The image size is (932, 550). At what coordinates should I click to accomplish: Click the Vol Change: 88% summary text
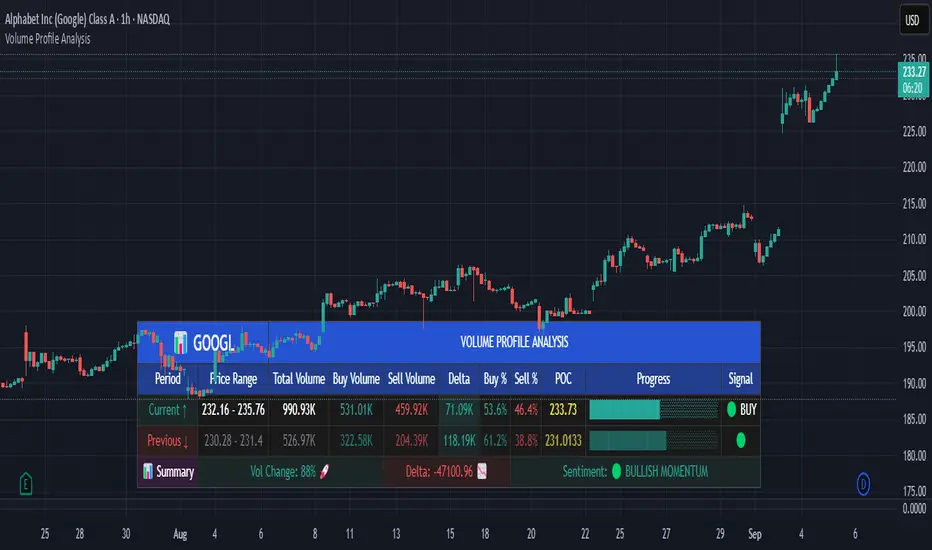283,472
